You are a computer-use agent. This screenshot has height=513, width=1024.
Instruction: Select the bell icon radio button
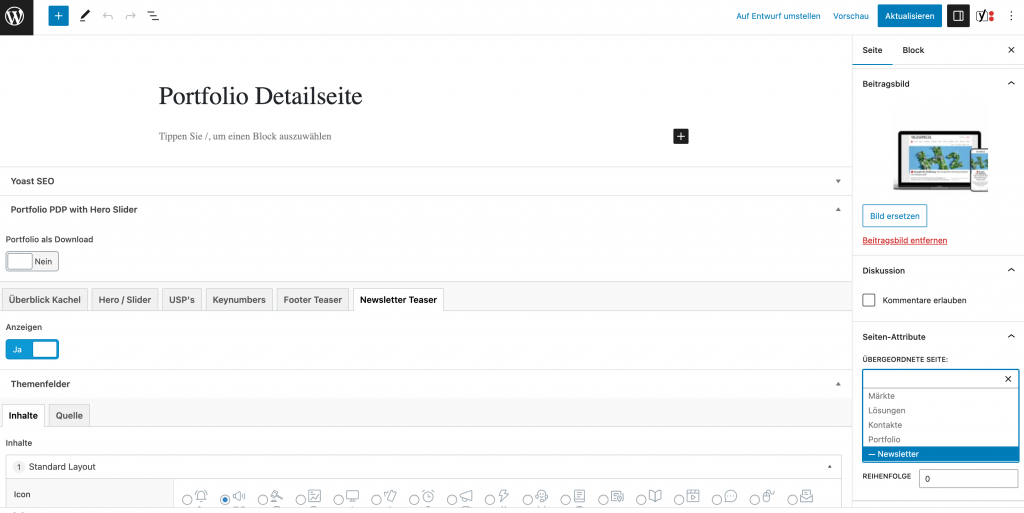click(x=187, y=500)
